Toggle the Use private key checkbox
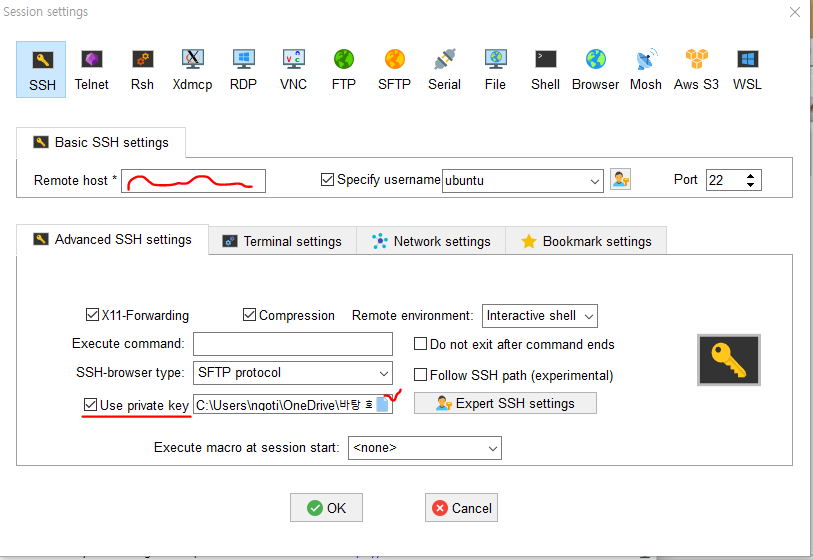This screenshot has height=560, width=813. click(90, 404)
